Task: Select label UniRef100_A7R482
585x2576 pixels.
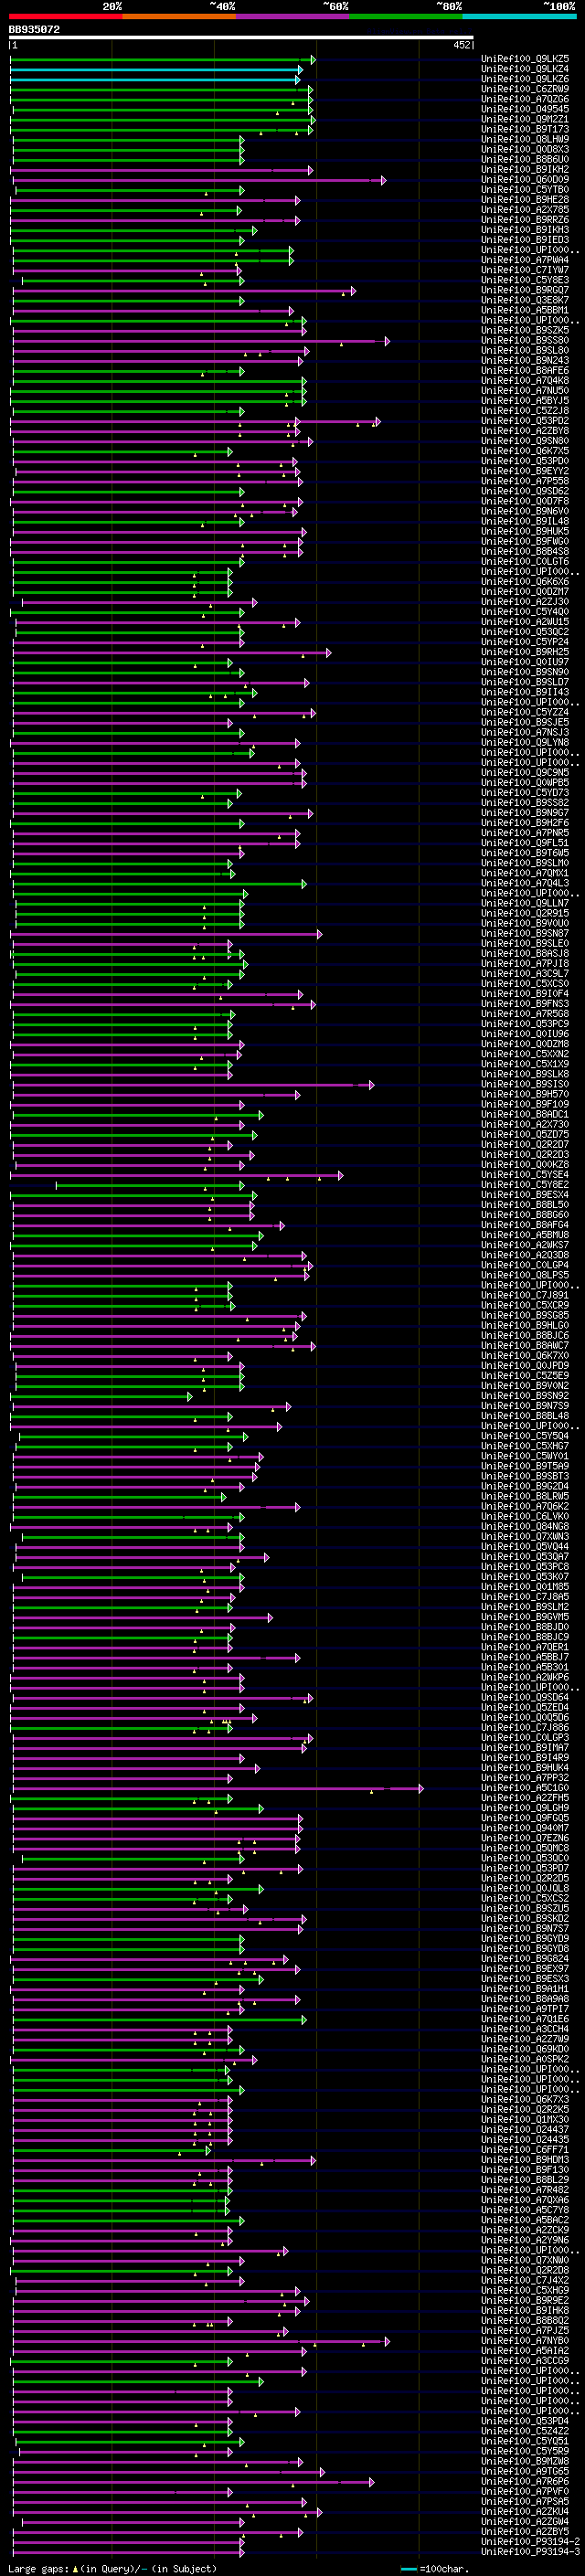Action: [x=525, y=2189]
